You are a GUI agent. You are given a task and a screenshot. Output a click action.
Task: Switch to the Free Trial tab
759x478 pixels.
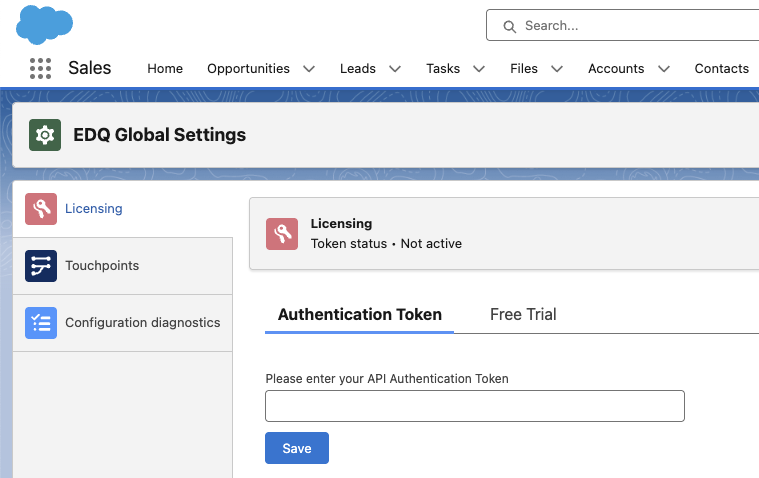(x=523, y=314)
